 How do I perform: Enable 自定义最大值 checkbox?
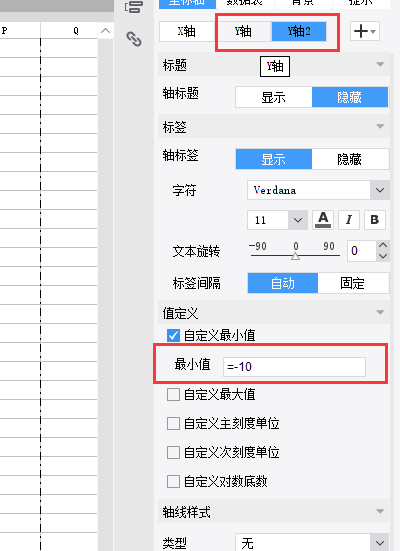173,395
